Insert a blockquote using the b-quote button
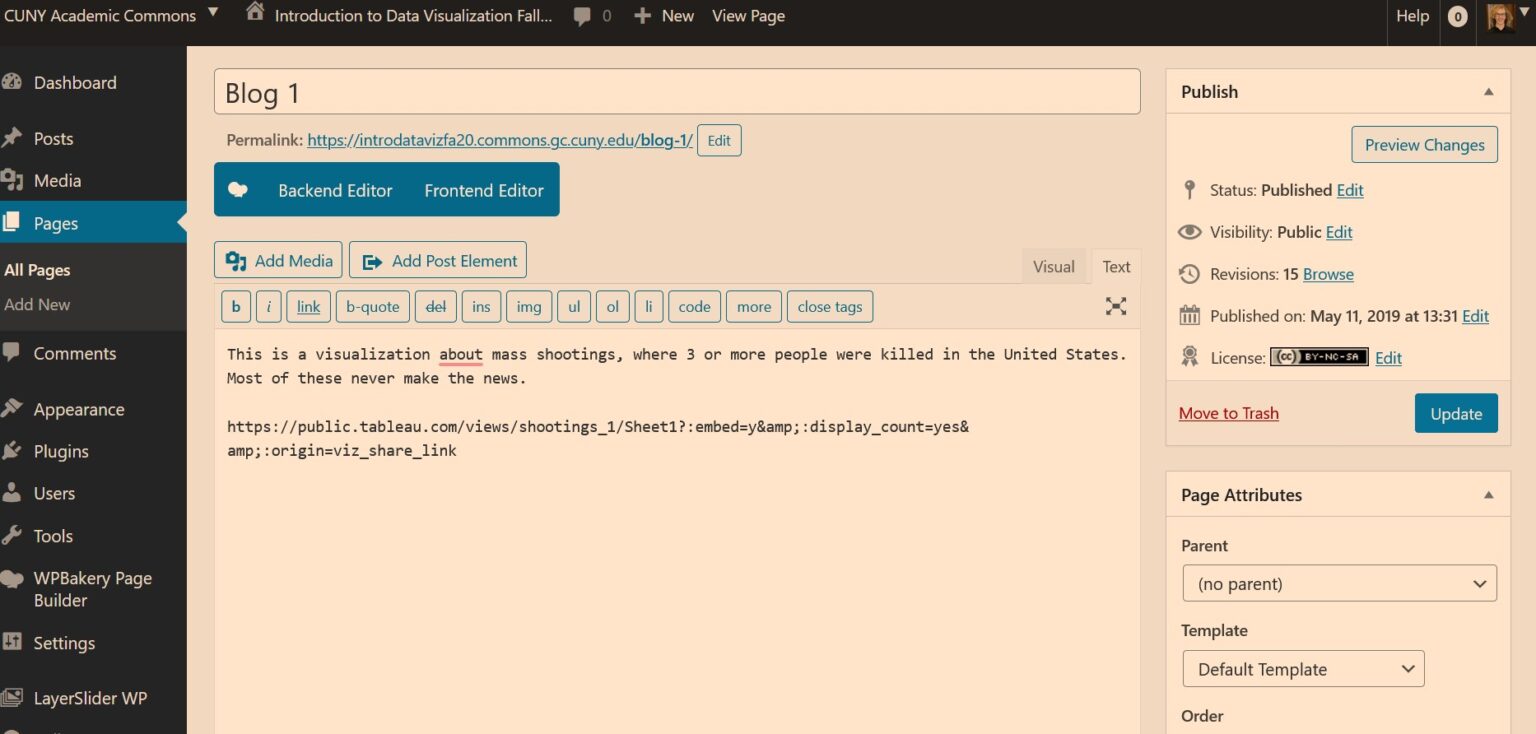1536x734 pixels. coord(372,306)
